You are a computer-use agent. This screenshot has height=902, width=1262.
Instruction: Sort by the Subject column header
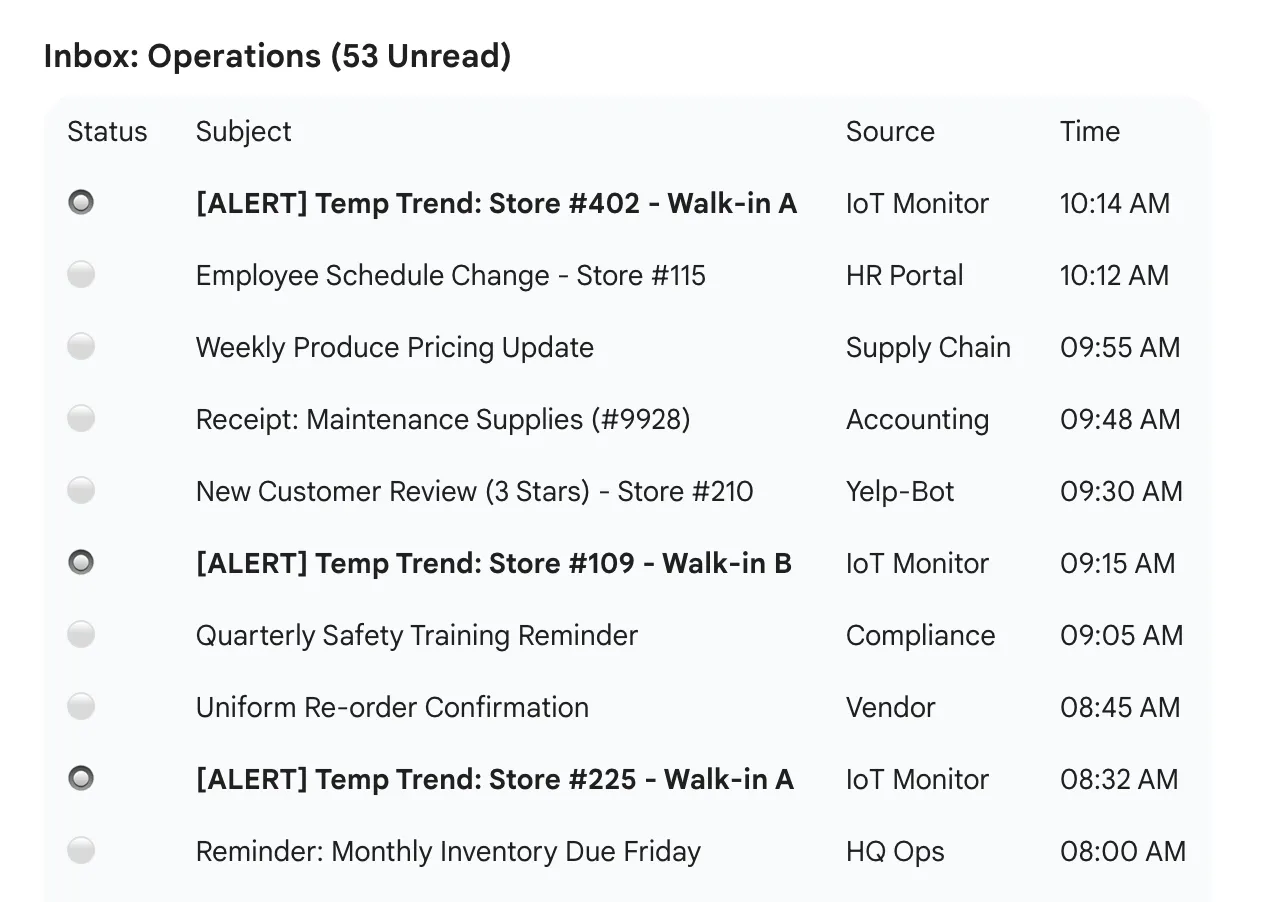tap(243, 131)
